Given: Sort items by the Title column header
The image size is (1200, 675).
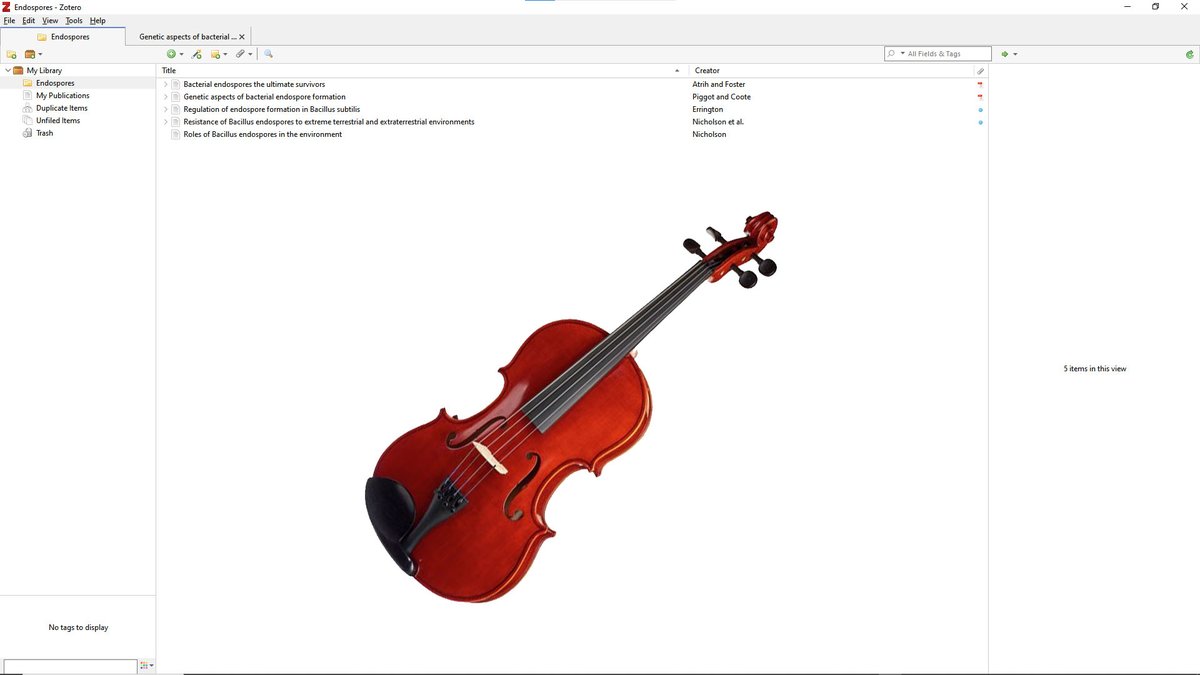Looking at the screenshot, I should [x=423, y=71].
